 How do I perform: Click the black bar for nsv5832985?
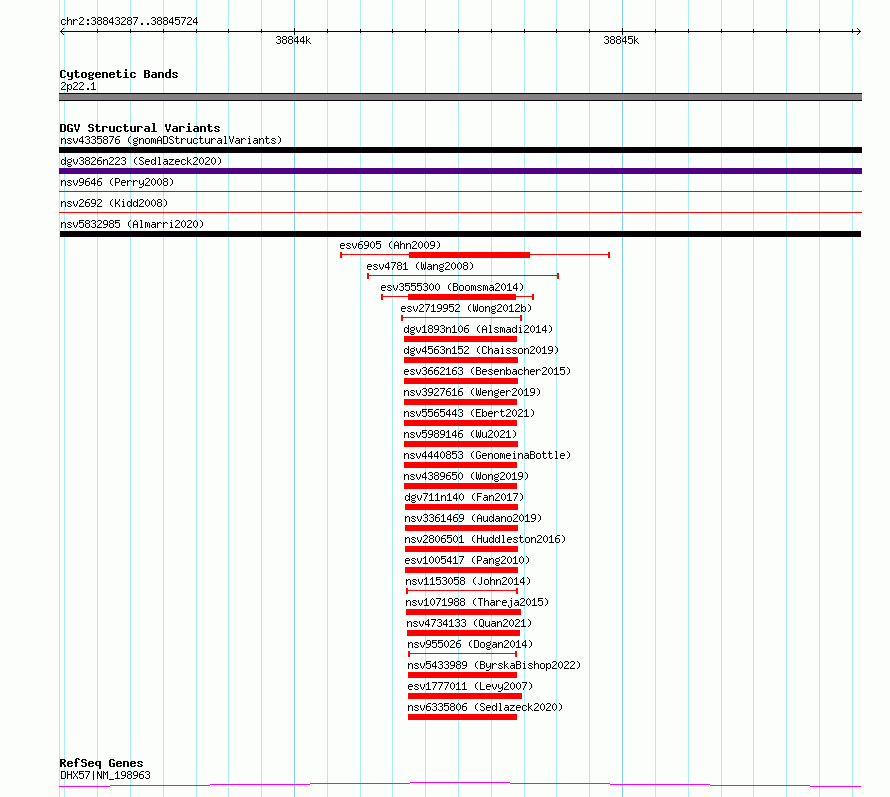tap(460, 234)
